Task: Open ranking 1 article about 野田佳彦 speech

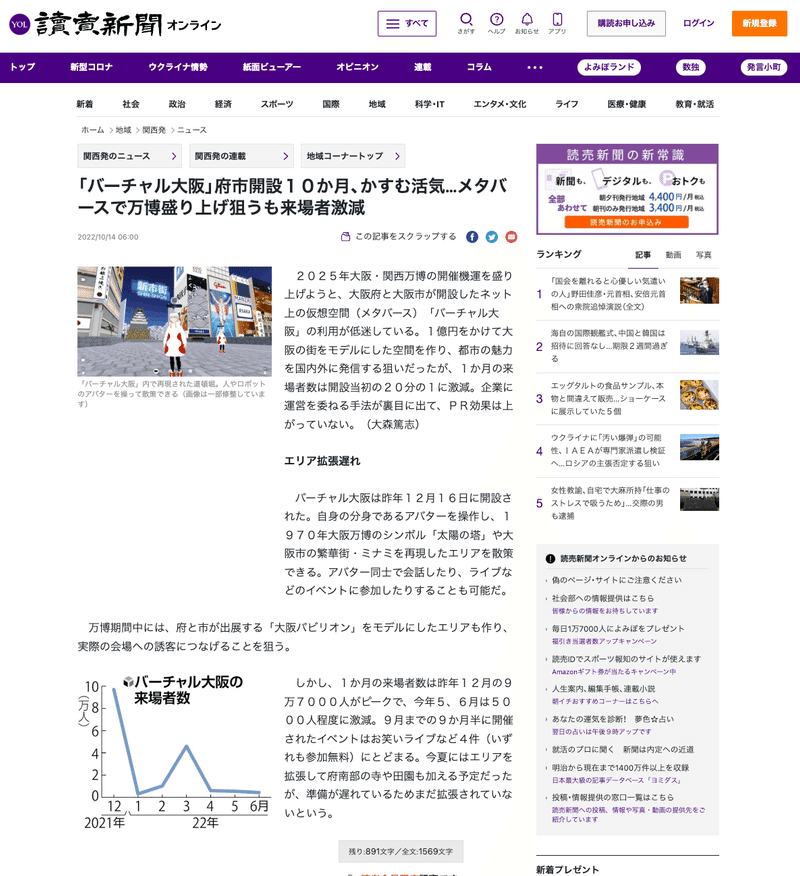Action: coord(608,294)
